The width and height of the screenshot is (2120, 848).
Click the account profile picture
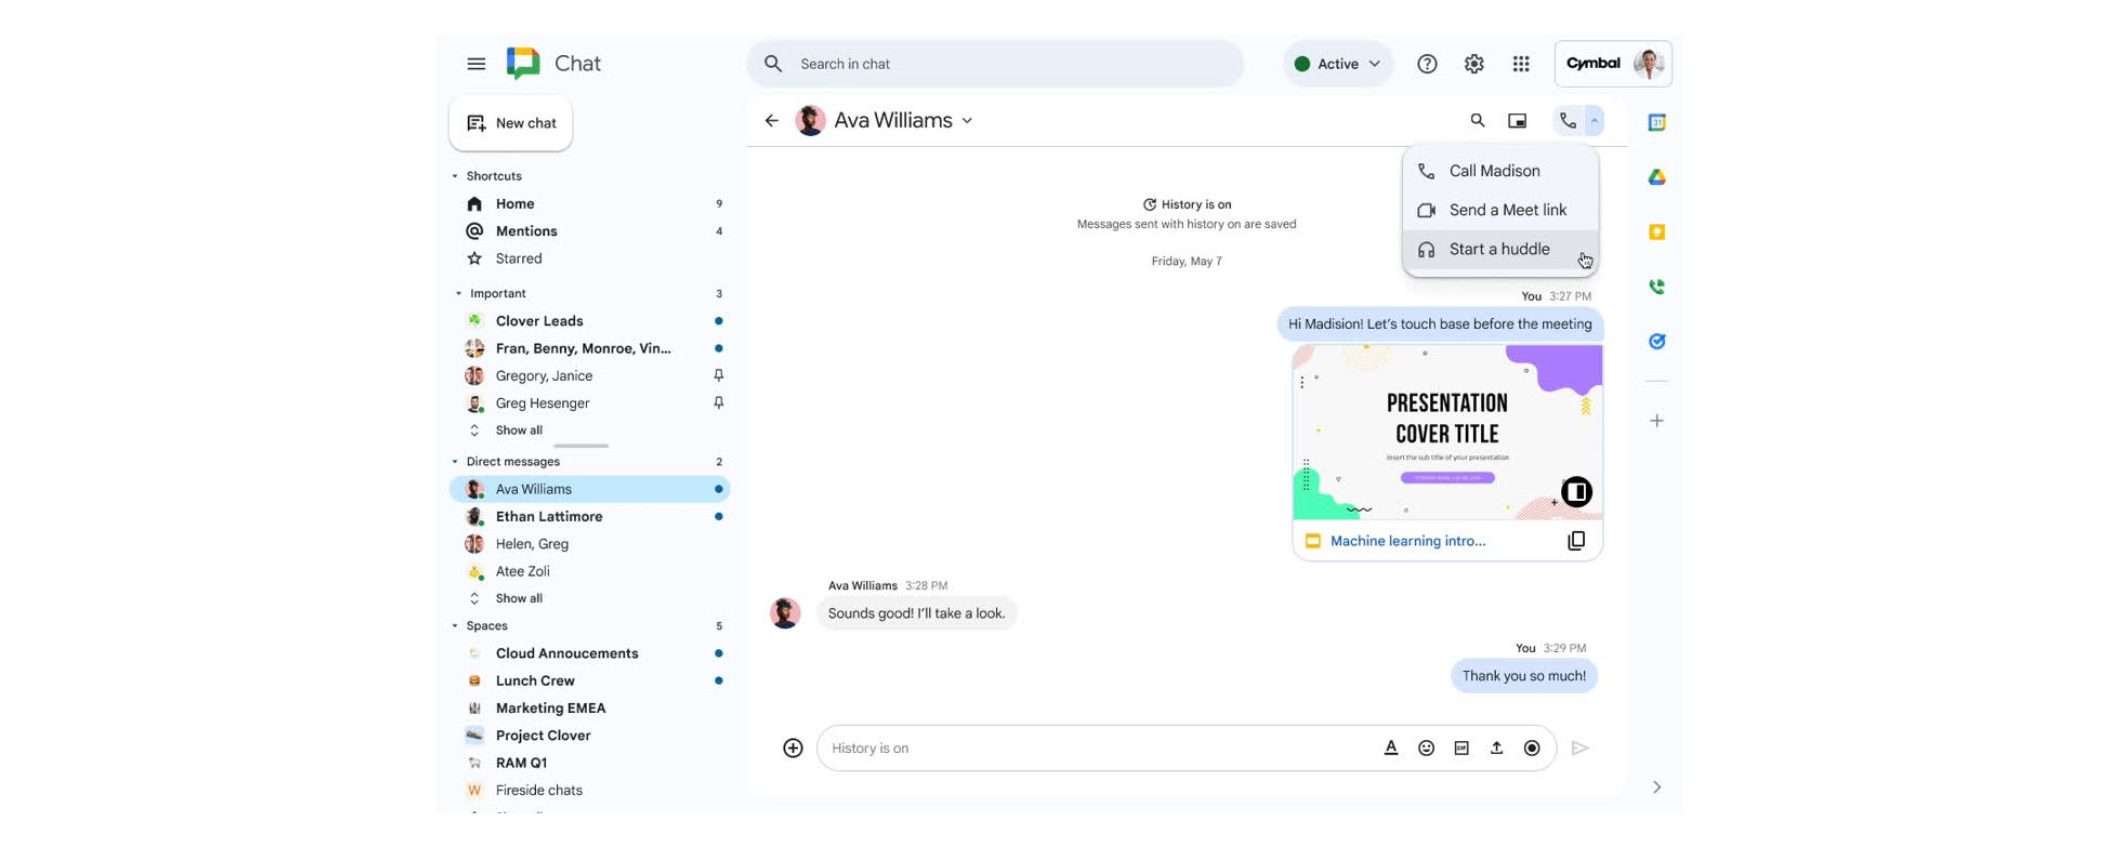coord(1649,64)
